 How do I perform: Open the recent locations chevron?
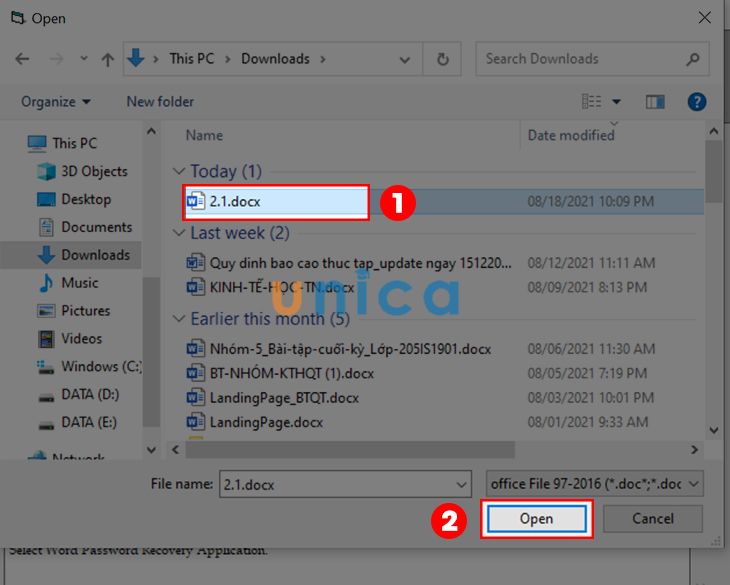click(84, 59)
